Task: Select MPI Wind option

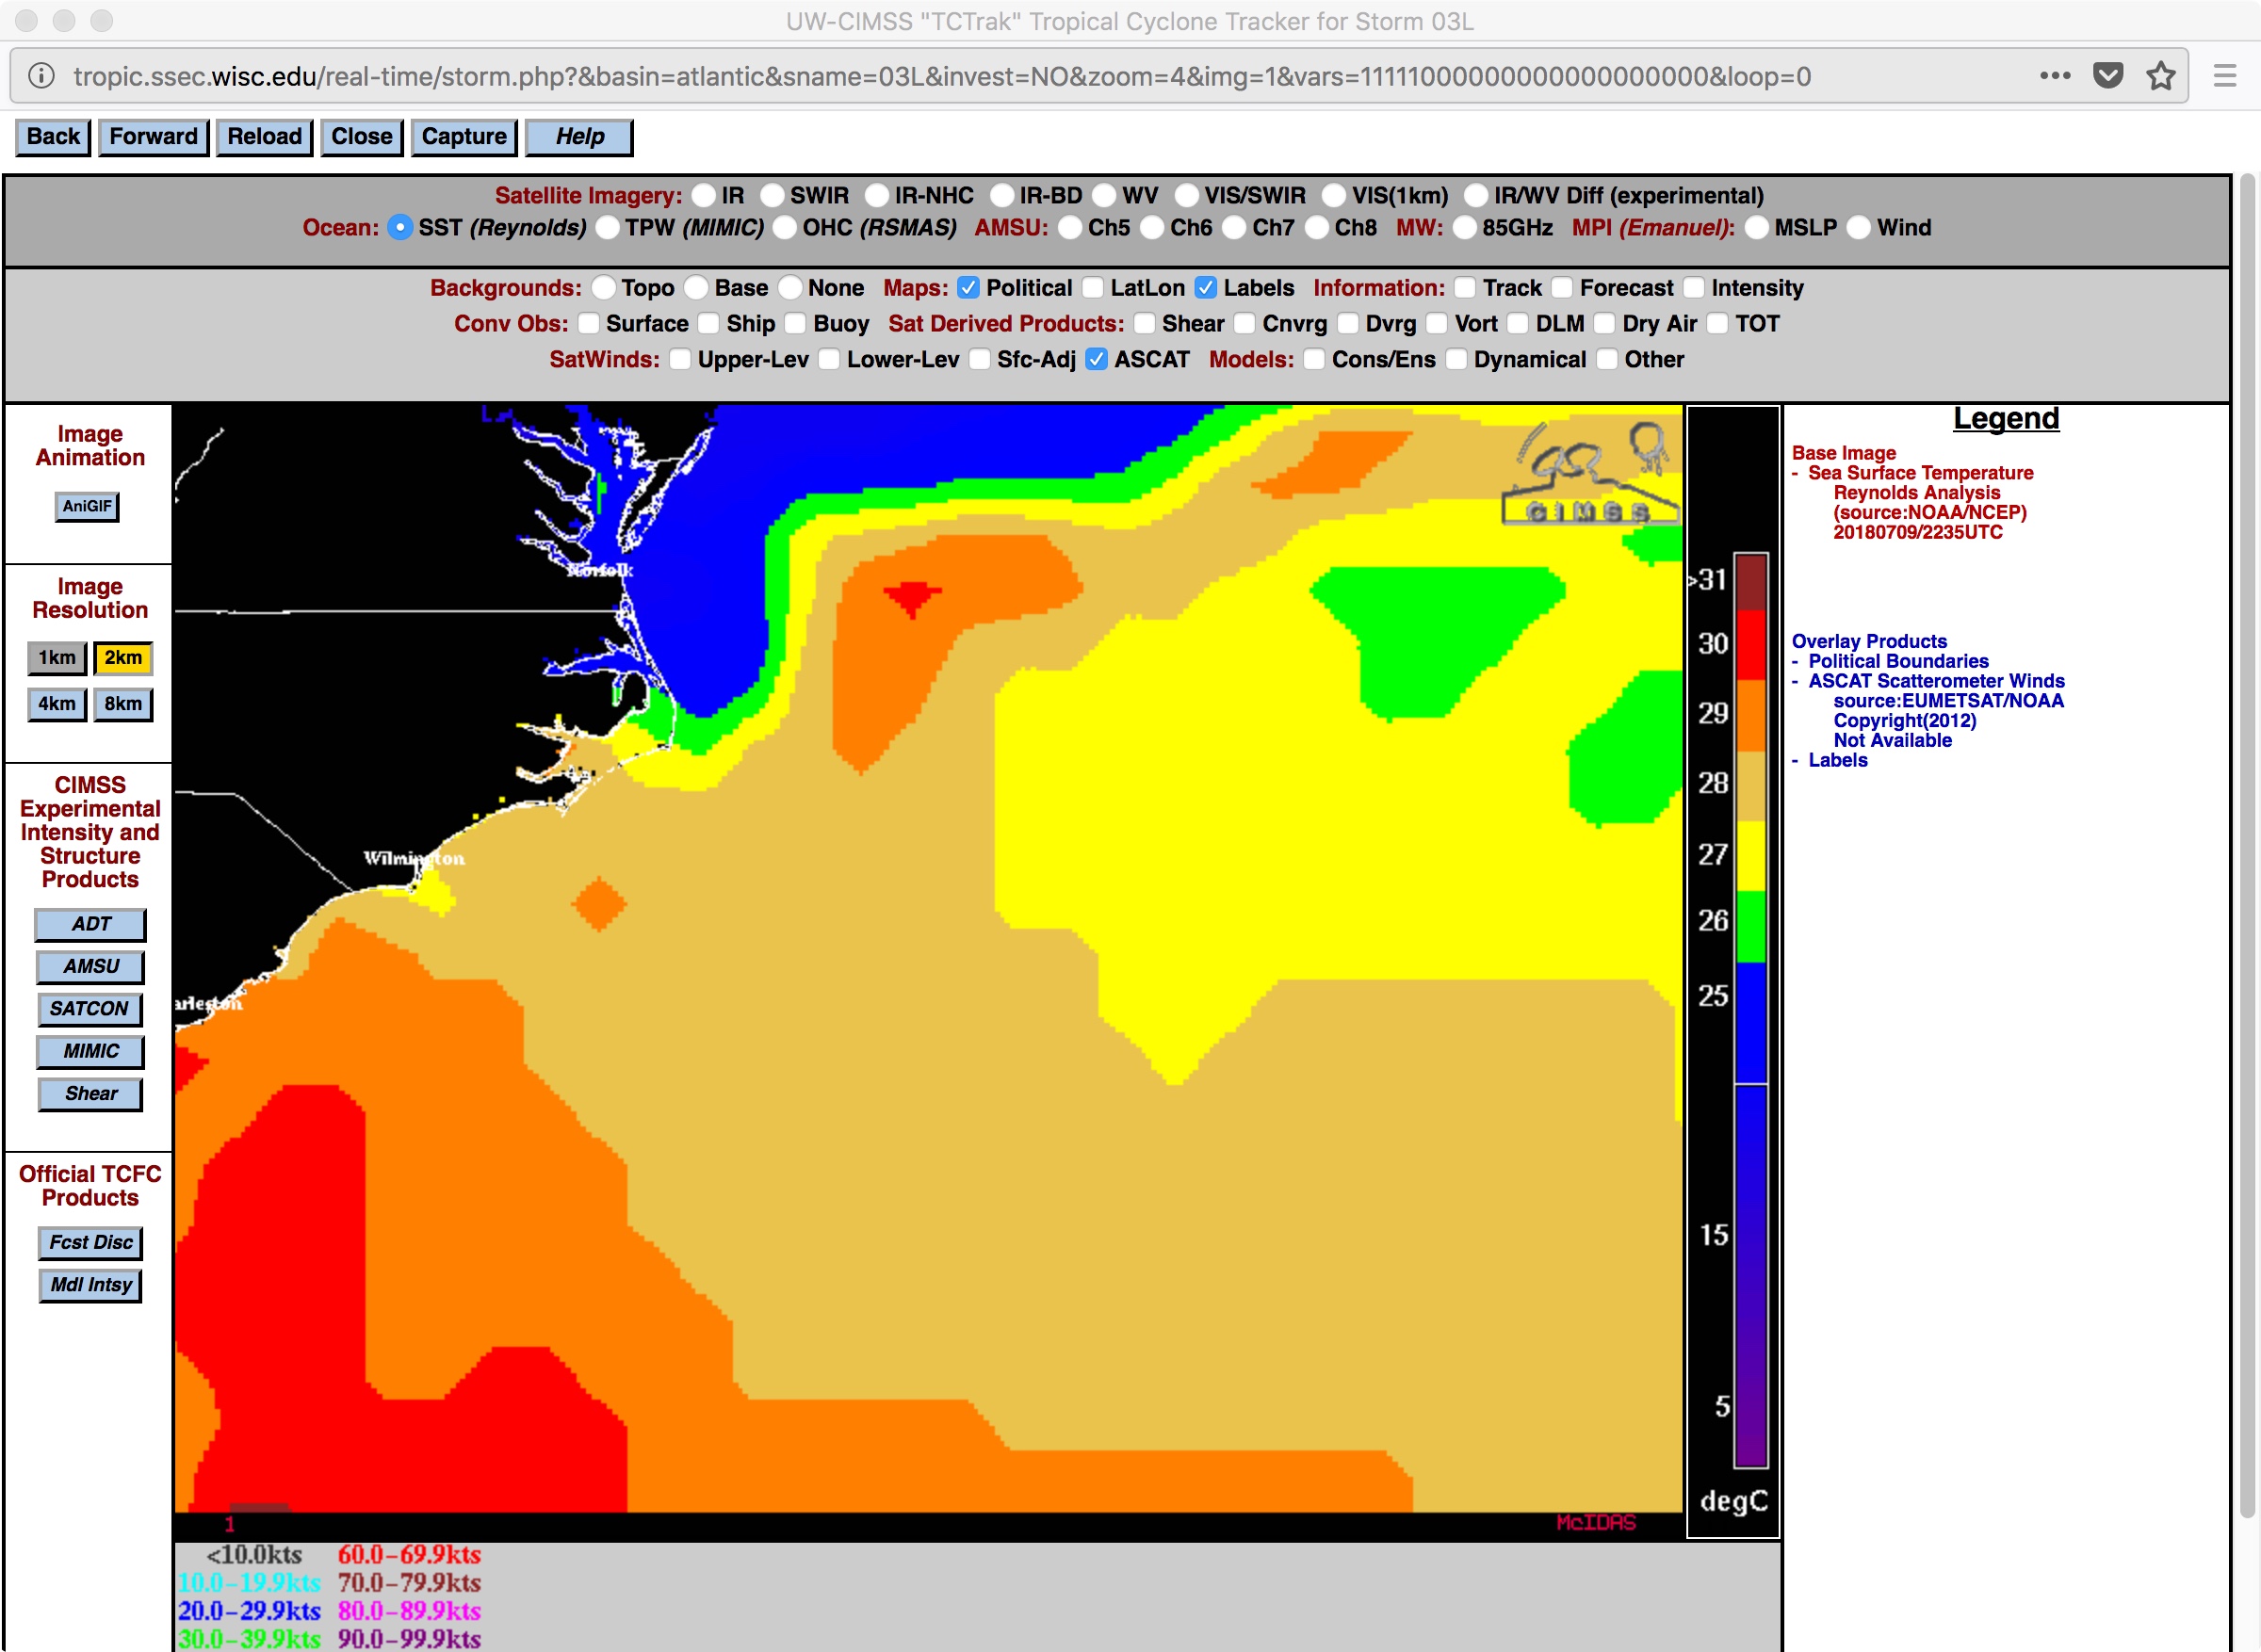Action: coord(1859,228)
